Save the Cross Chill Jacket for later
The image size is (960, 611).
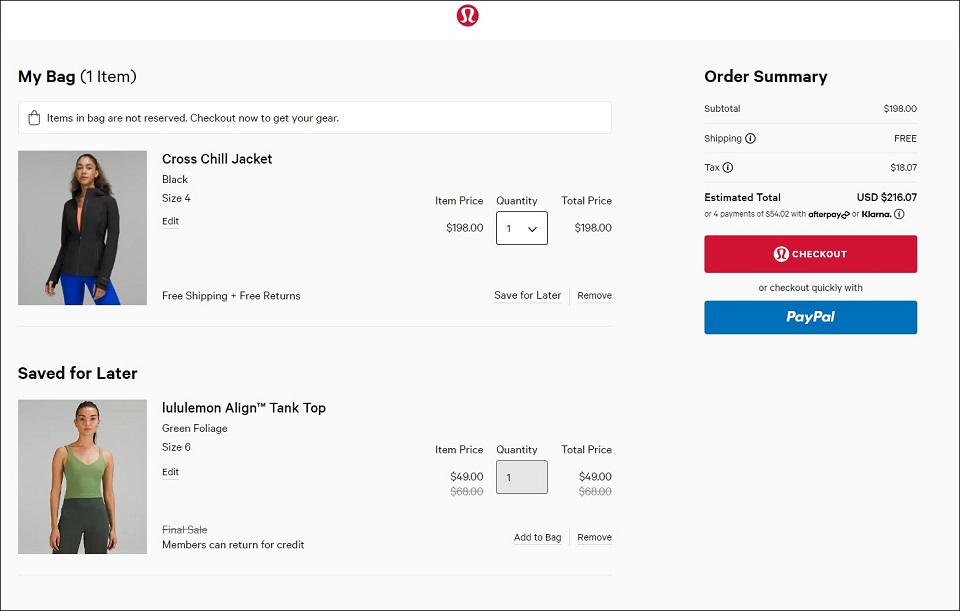pyautogui.click(x=527, y=295)
